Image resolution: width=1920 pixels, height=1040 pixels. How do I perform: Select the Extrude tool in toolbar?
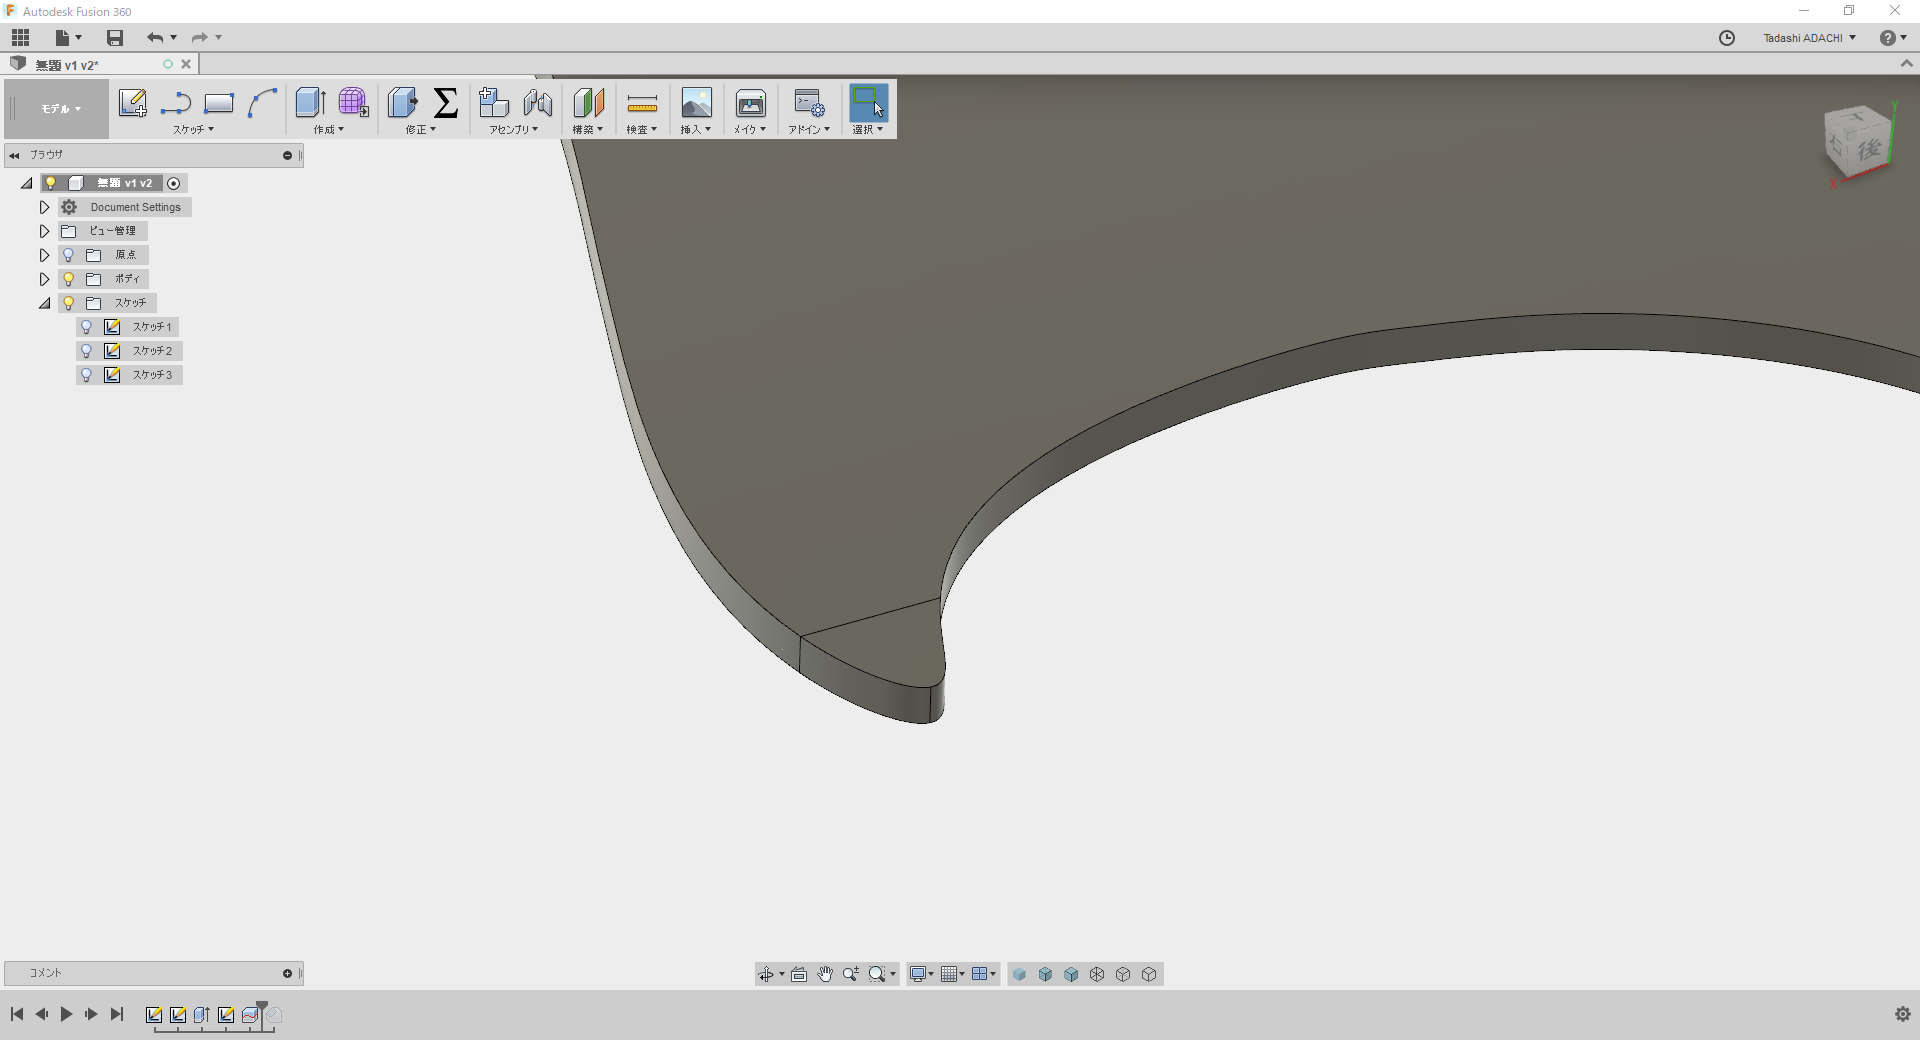[310, 103]
